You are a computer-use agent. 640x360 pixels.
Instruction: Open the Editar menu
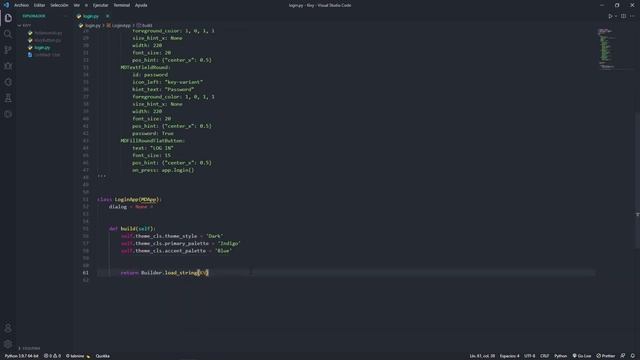tap(39, 5)
